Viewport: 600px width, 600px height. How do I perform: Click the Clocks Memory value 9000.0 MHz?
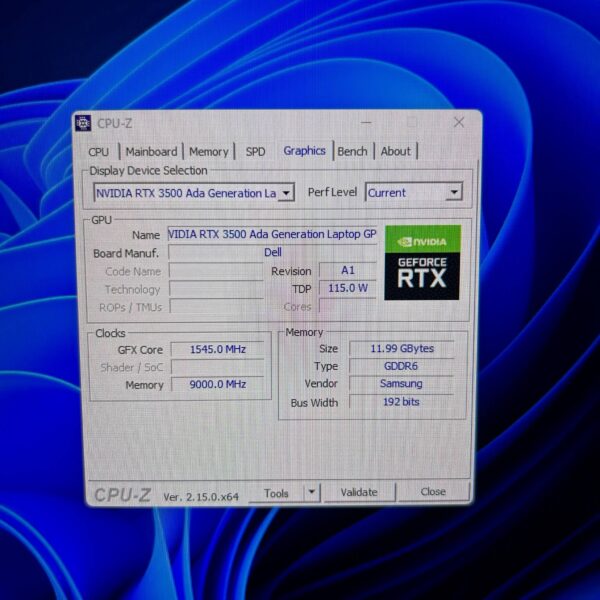coord(217,384)
